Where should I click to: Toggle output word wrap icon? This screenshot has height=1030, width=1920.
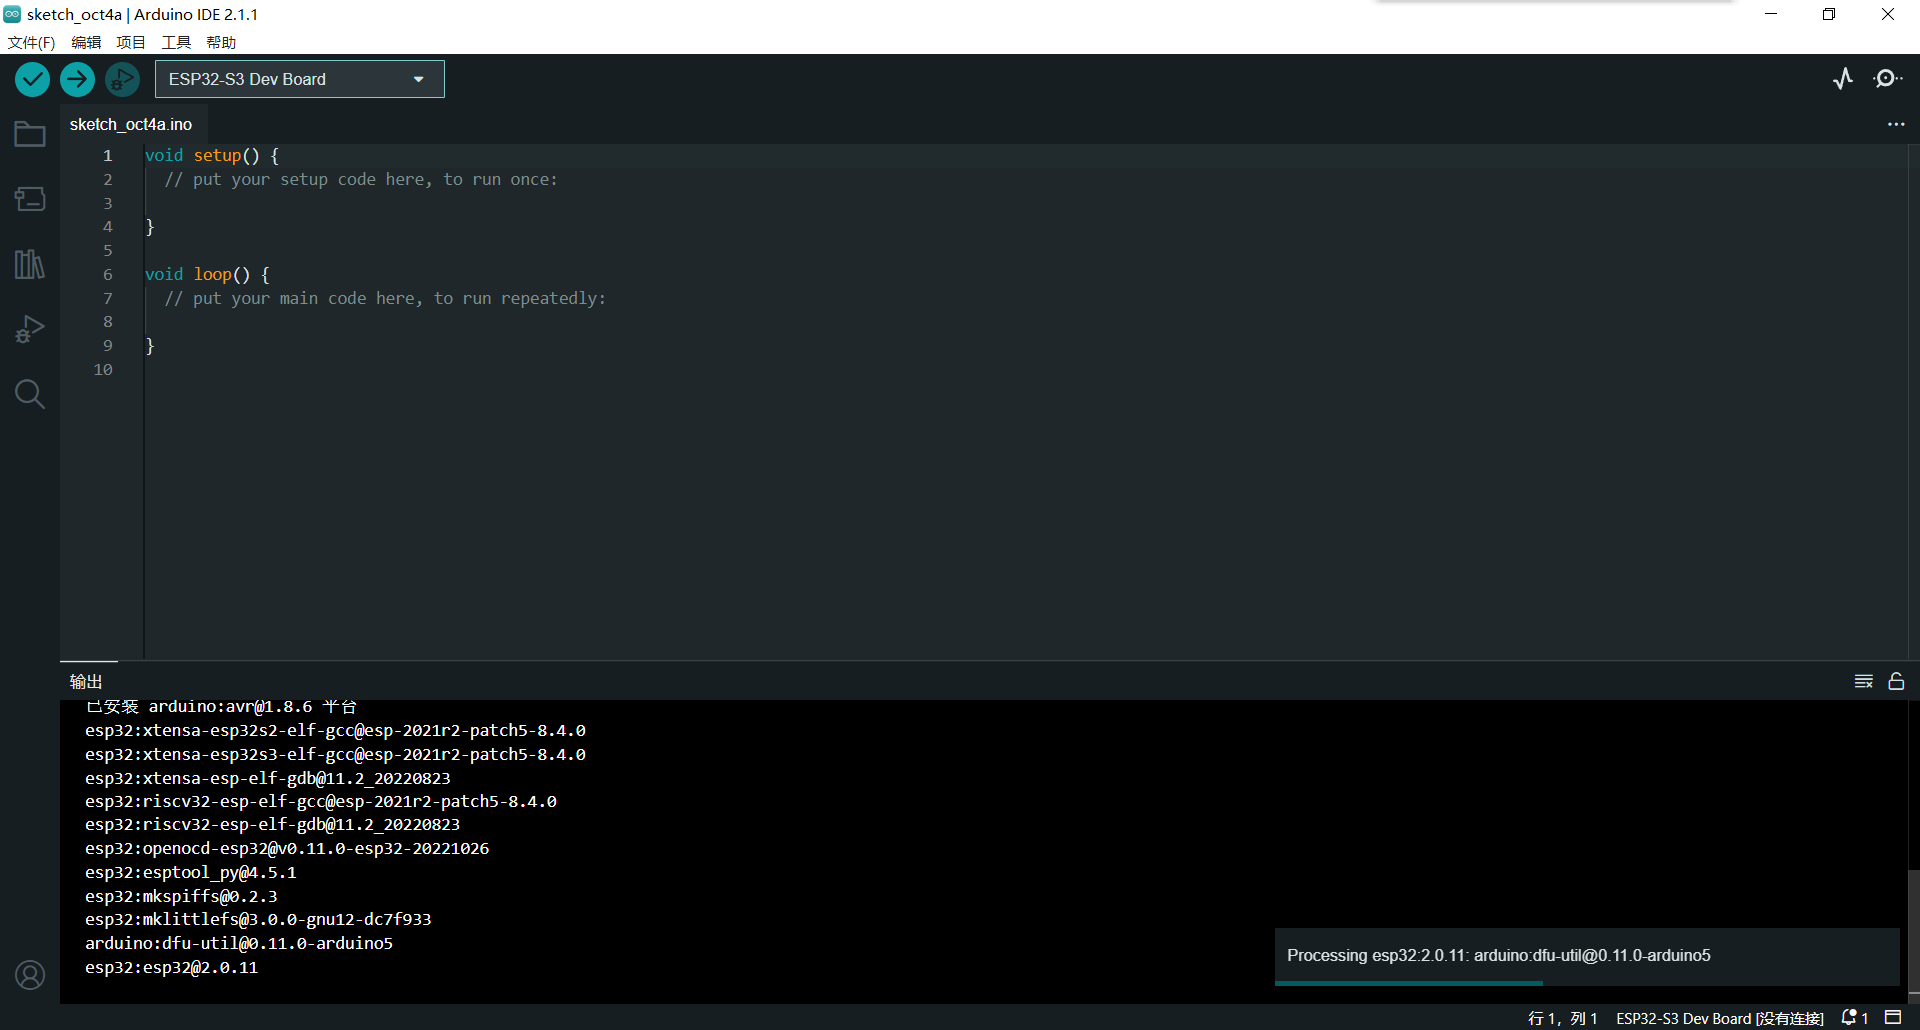[1863, 681]
